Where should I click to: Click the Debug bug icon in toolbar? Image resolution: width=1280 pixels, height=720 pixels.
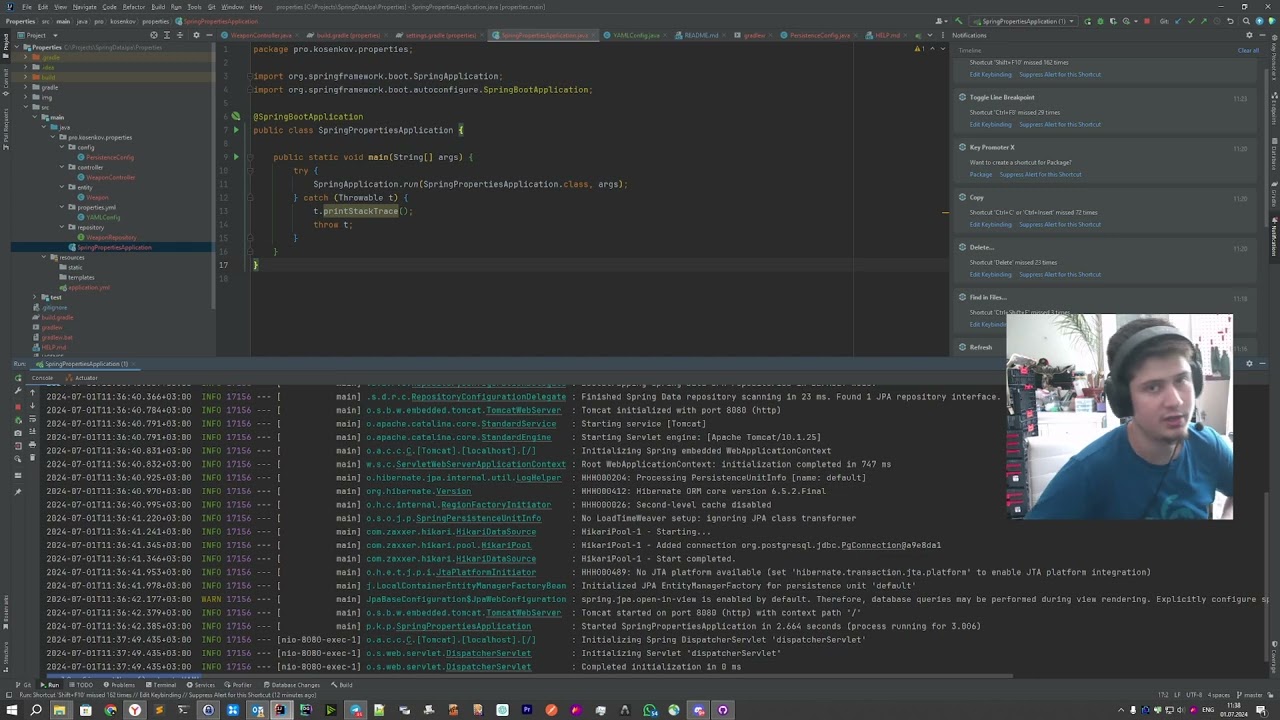point(1100,21)
